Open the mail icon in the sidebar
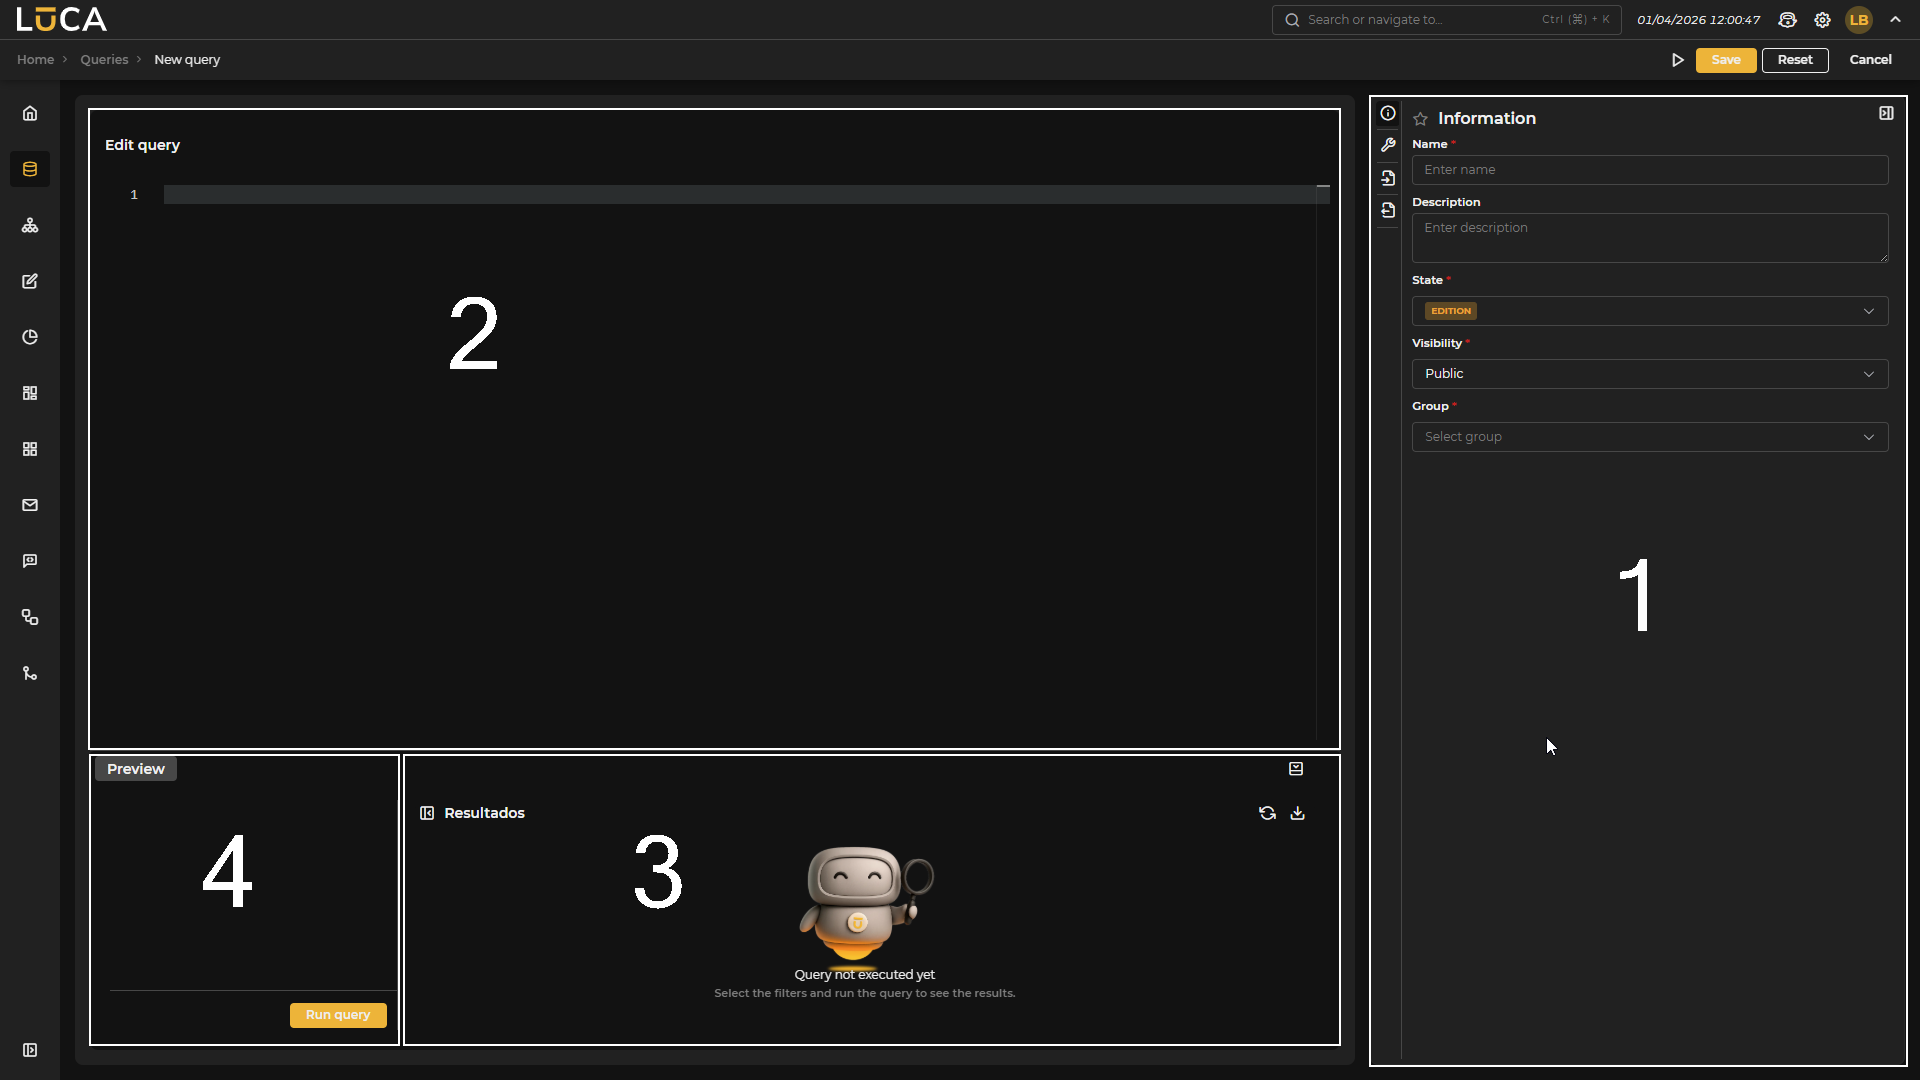This screenshot has height=1080, width=1920. [x=29, y=505]
